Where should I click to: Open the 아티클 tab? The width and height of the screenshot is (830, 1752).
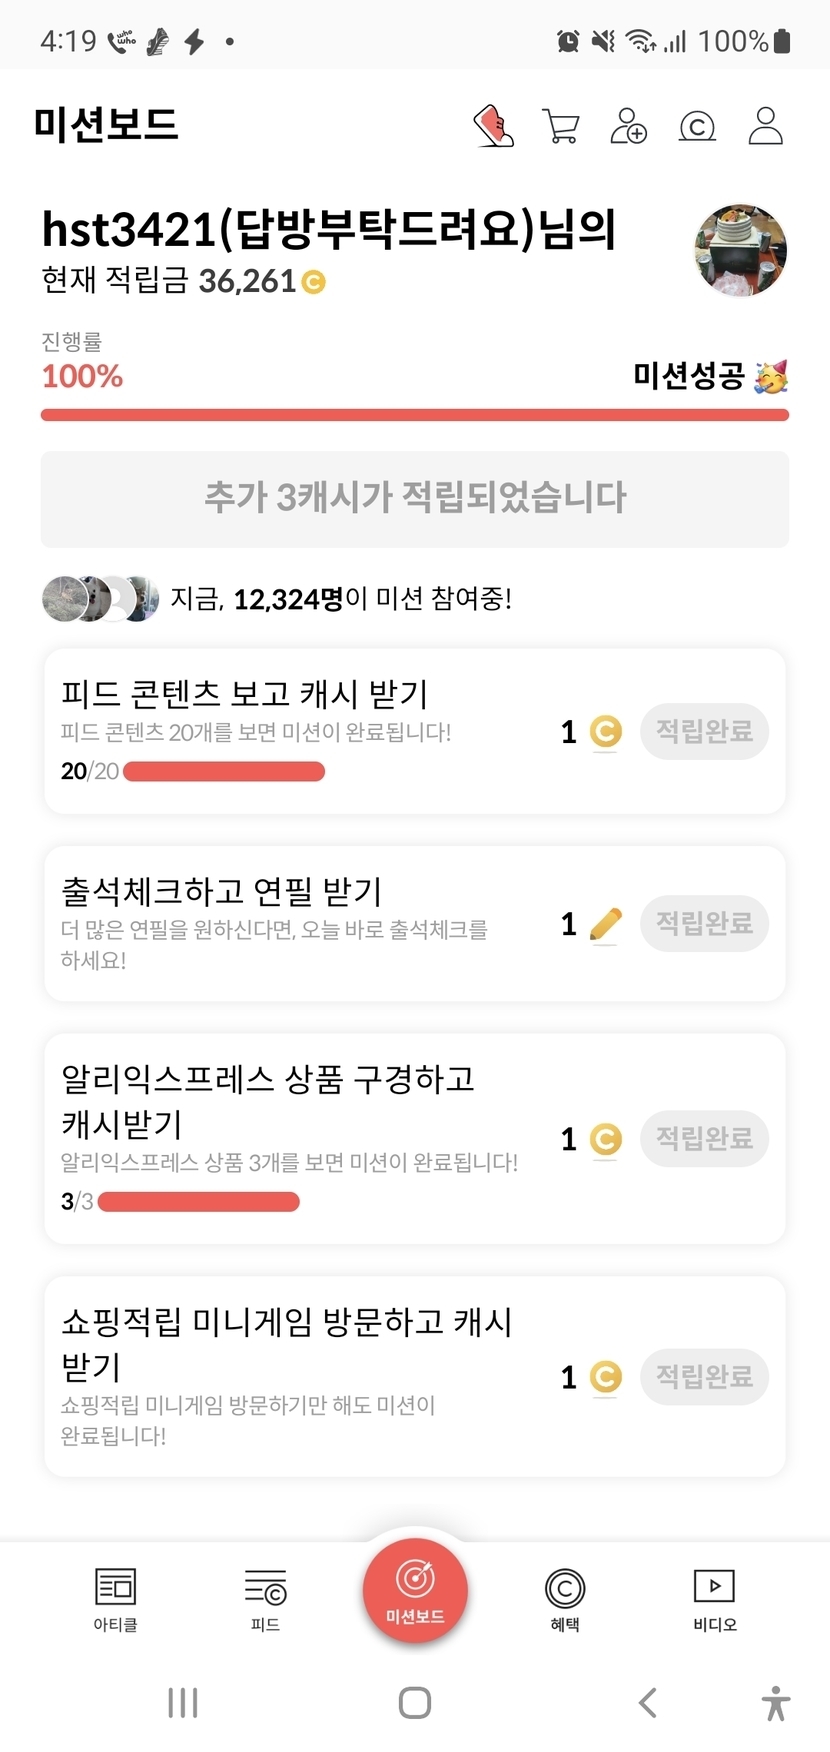tap(115, 1598)
